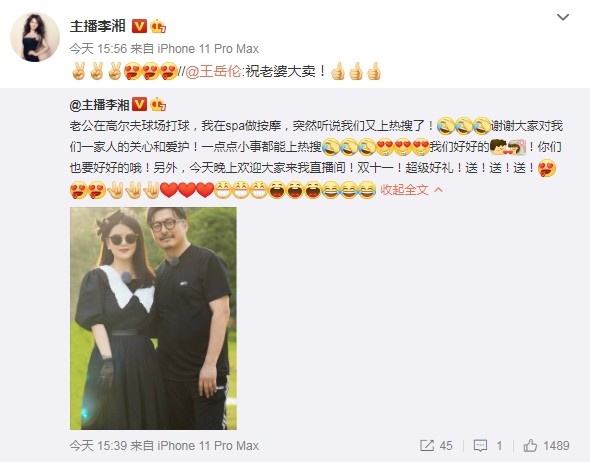
Task: Like the post with the thumbs-up icon
Action: [x=530, y=446]
